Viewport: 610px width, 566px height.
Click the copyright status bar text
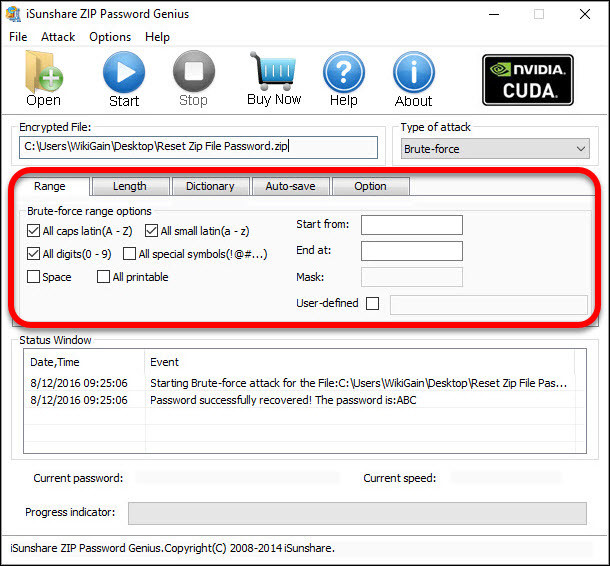click(x=172, y=548)
